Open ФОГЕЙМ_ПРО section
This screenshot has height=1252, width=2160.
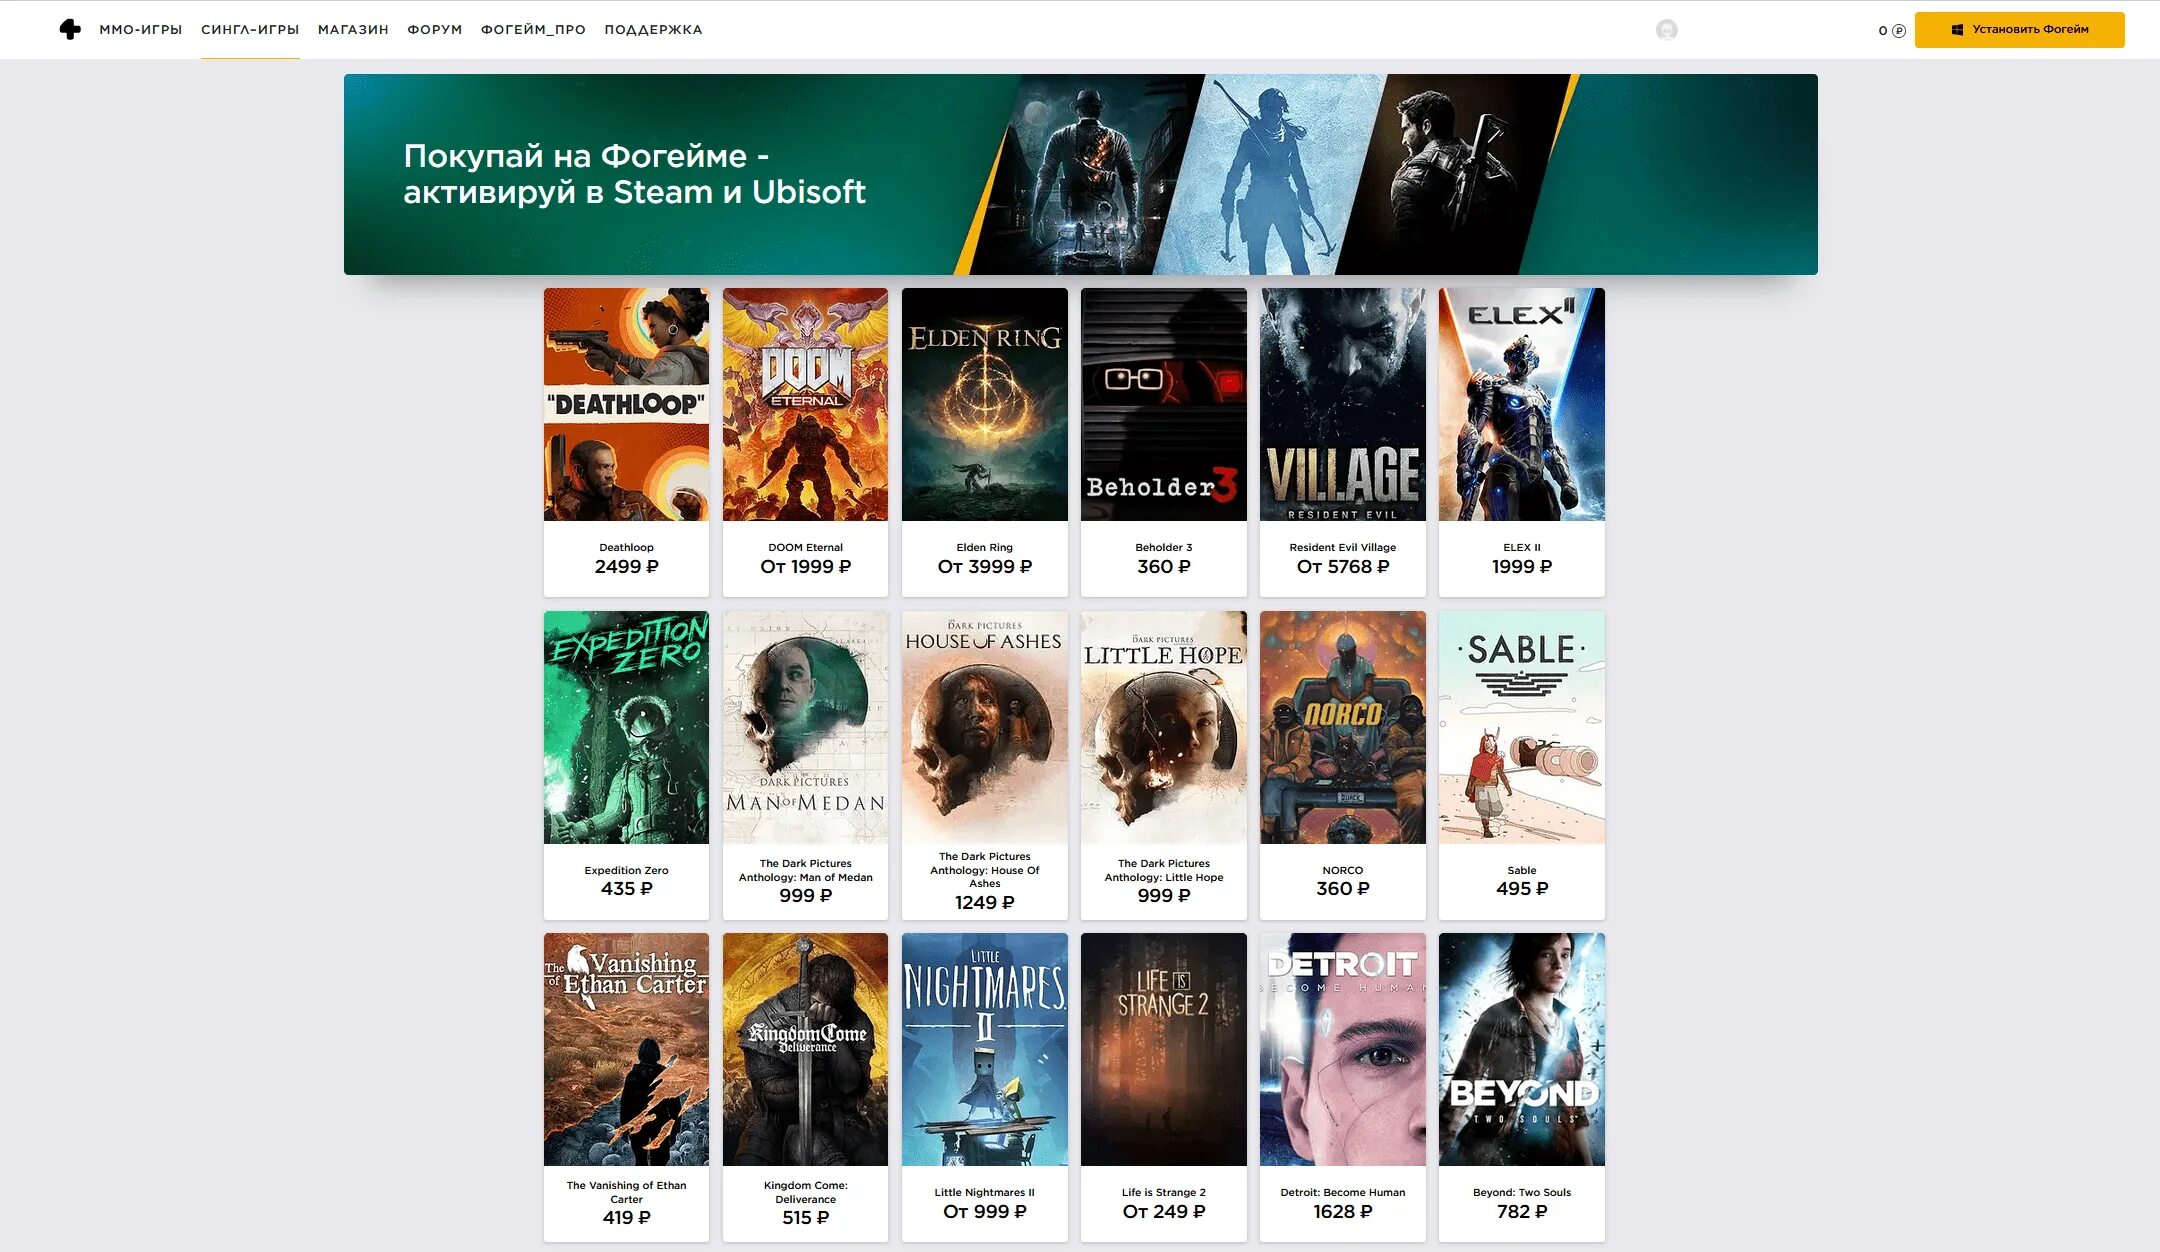click(533, 30)
